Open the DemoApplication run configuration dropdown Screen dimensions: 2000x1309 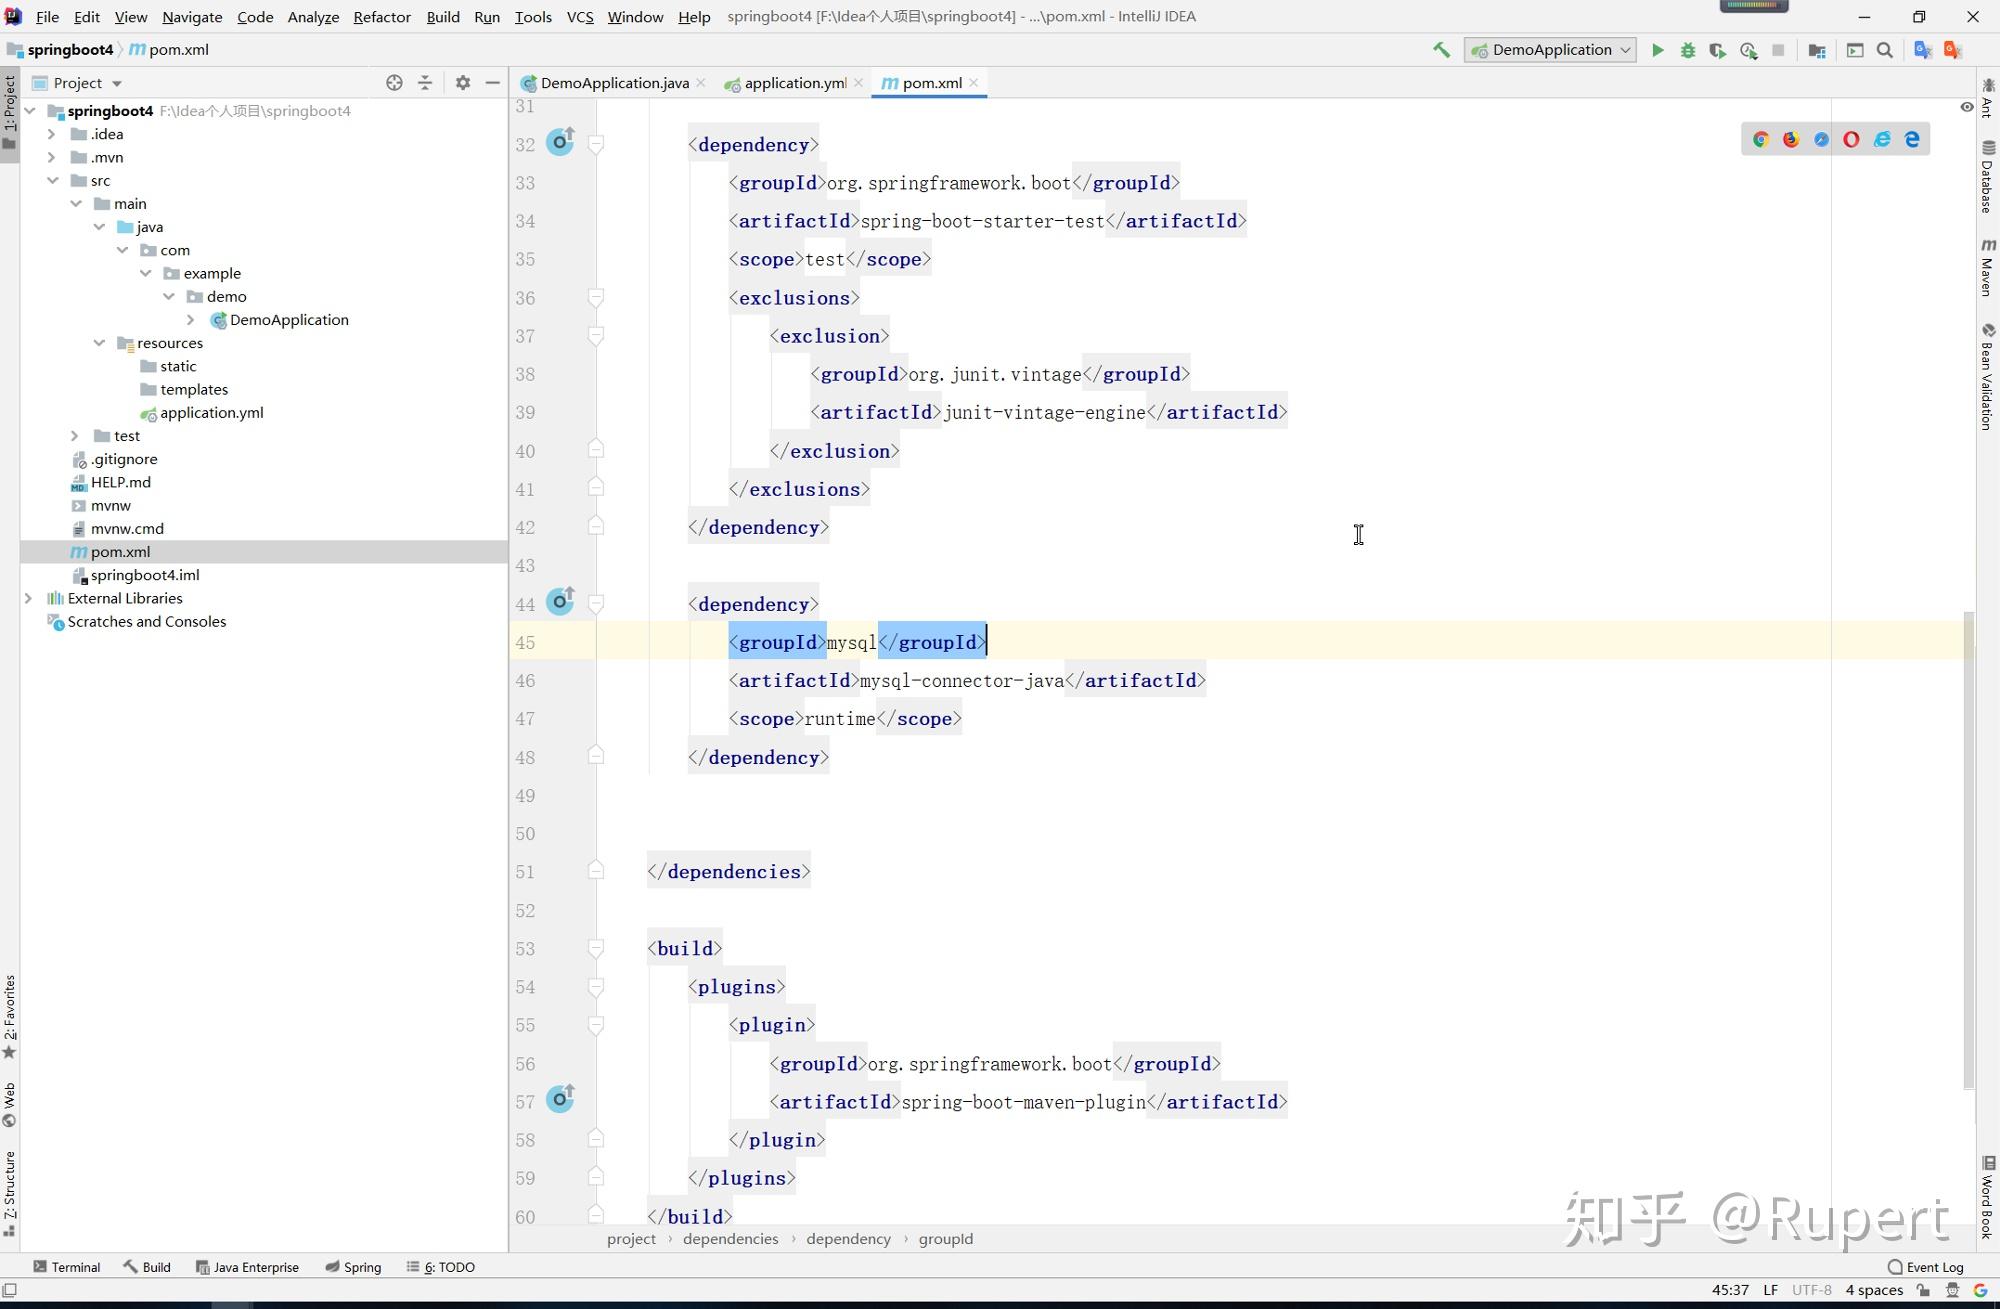point(1550,50)
